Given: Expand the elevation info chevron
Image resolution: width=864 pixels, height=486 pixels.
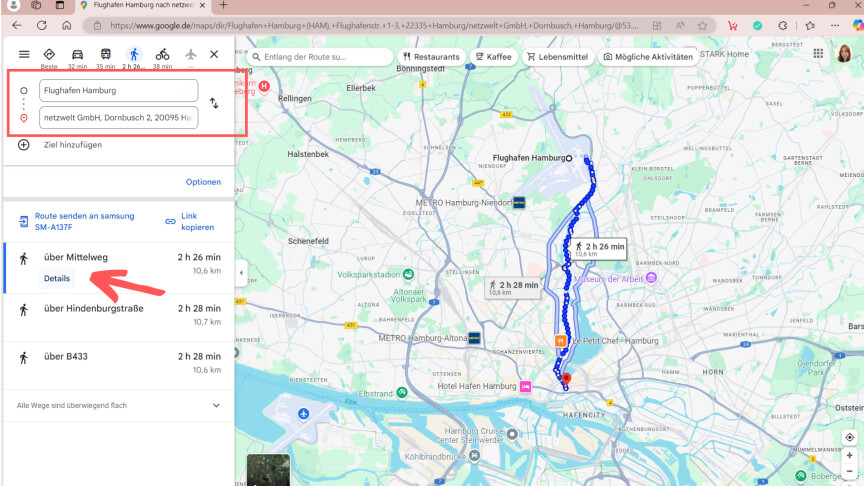Looking at the screenshot, I should tap(216, 406).
